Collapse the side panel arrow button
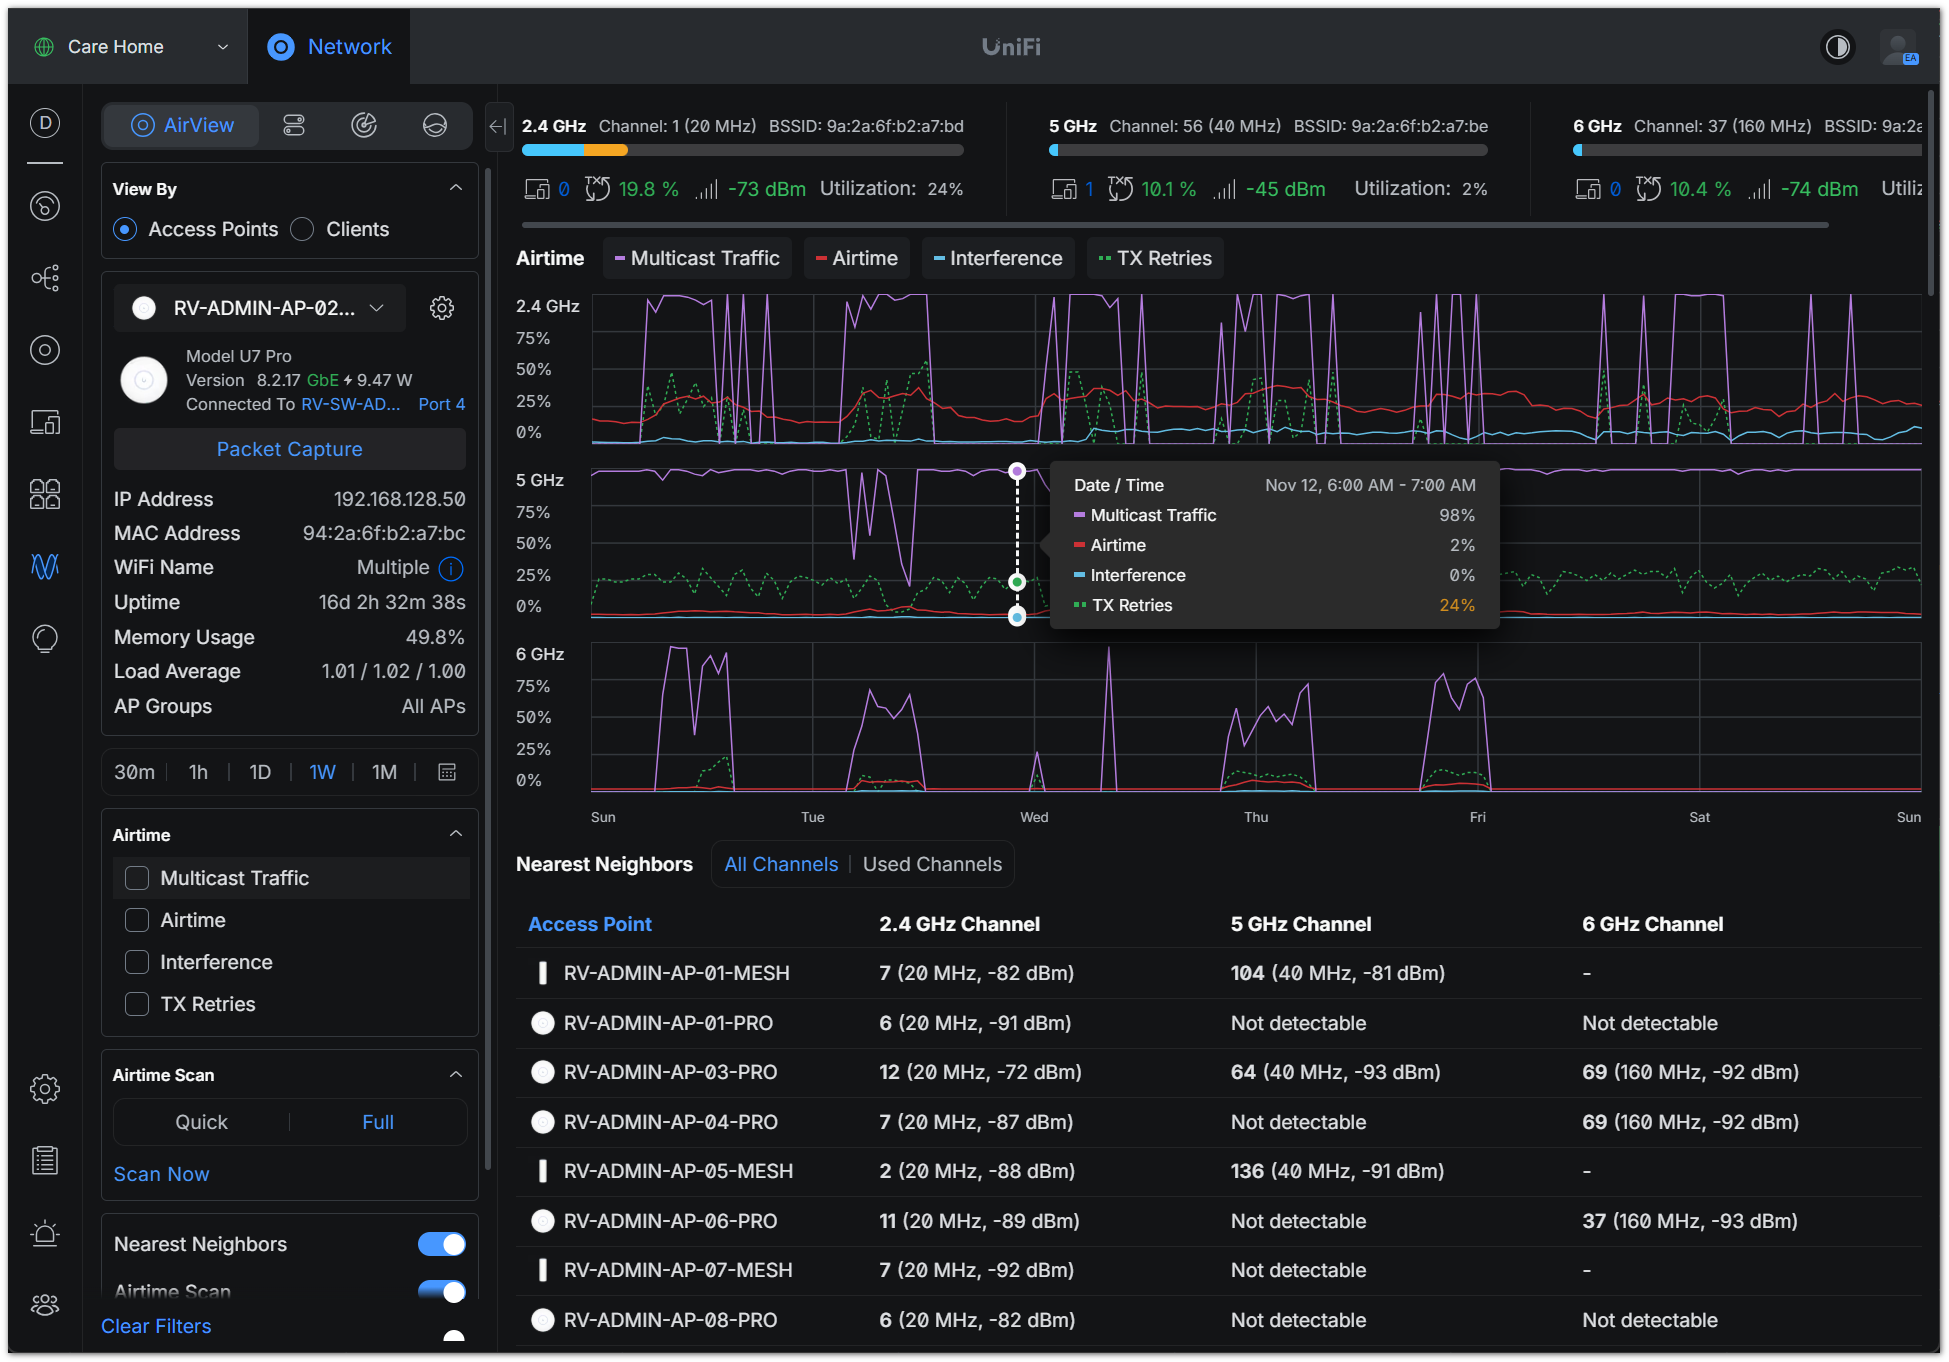1949x1362 pixels. point(498,126)
